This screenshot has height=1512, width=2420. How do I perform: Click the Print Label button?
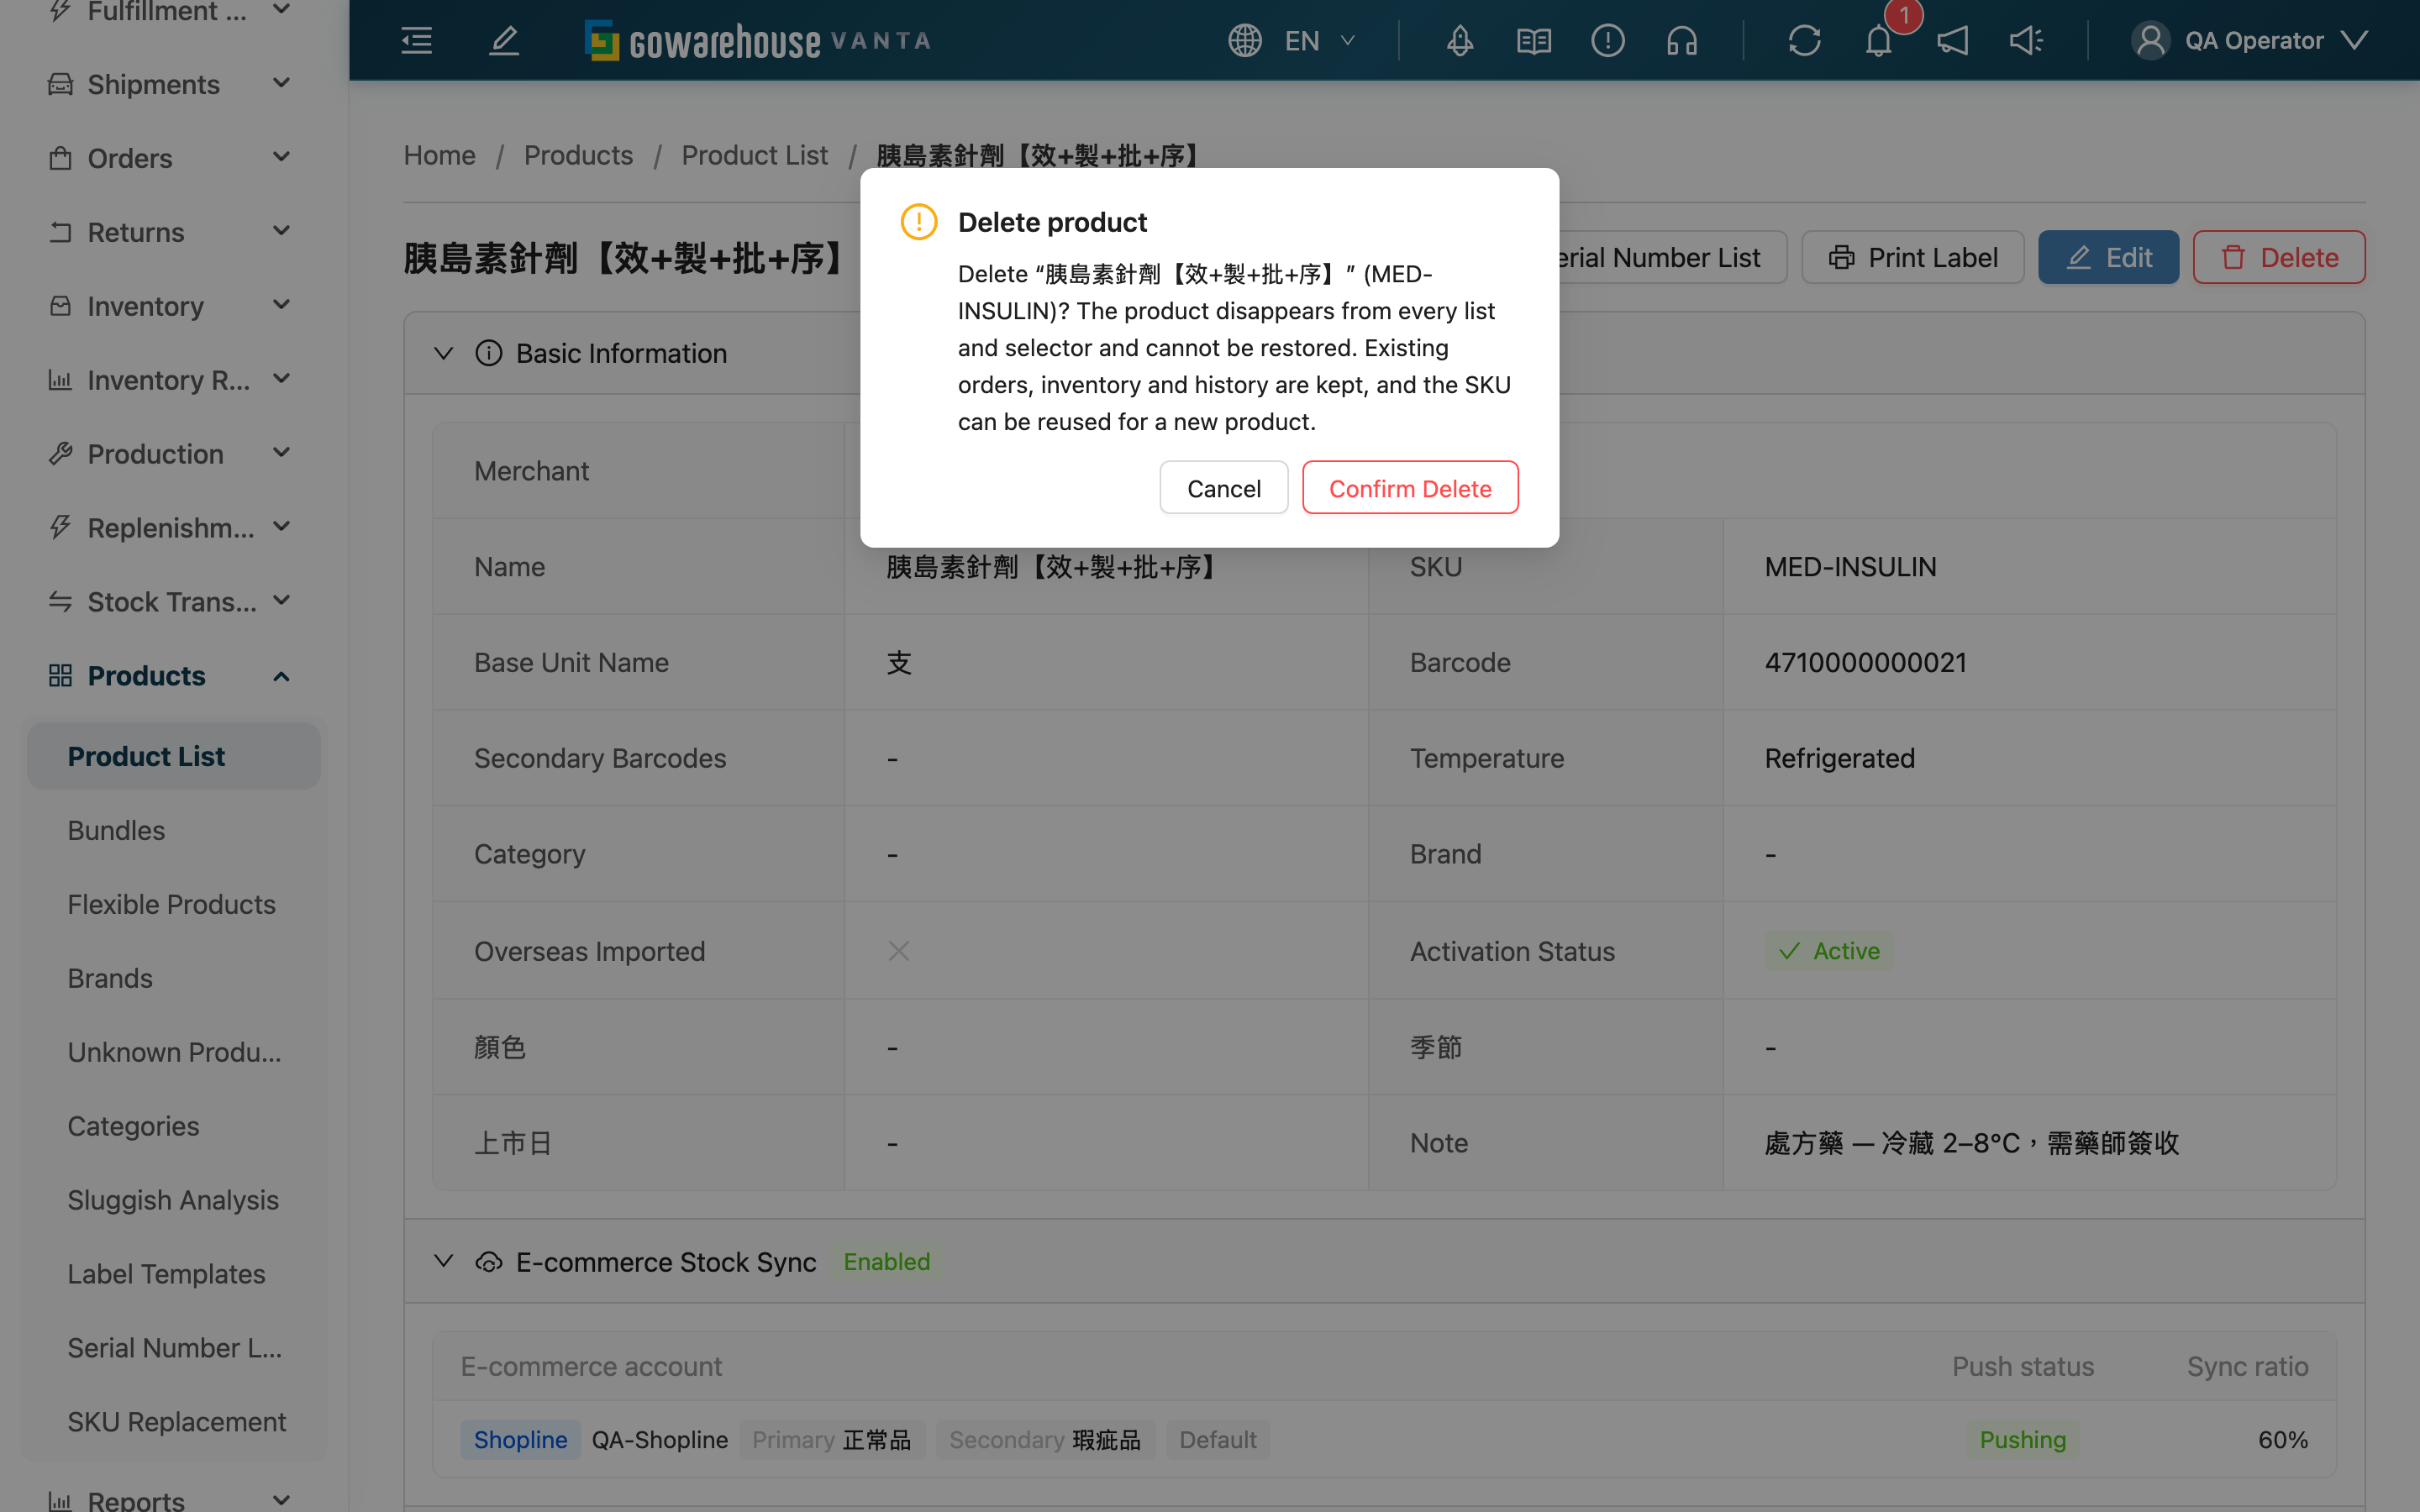1913,257
